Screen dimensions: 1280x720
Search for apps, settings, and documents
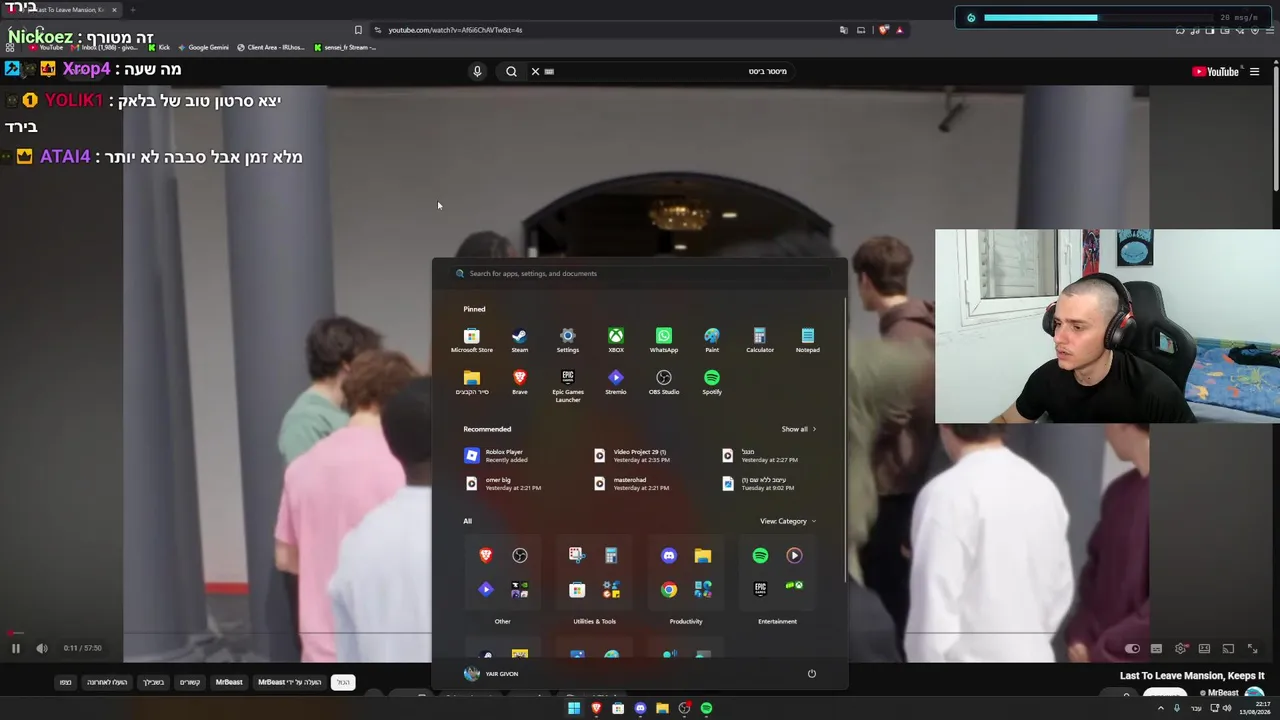(x=640, y=273)
